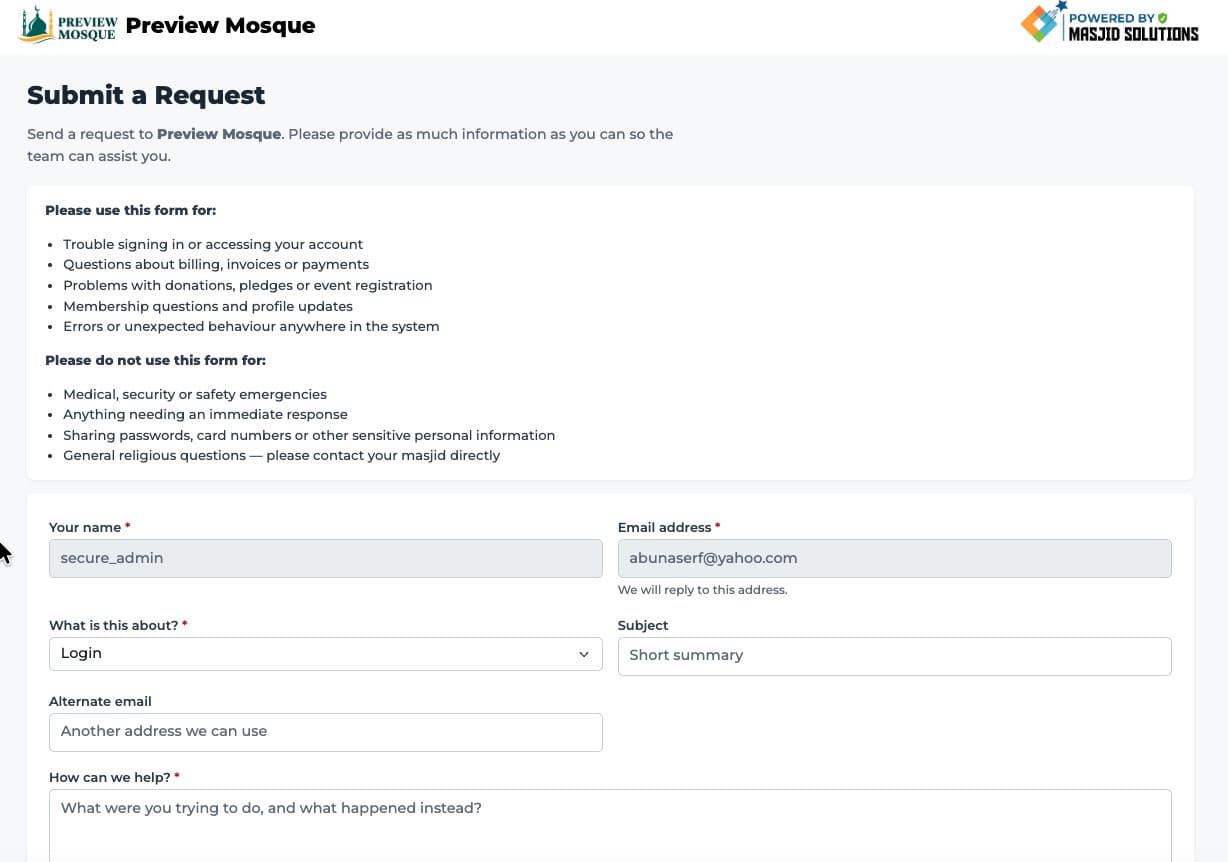
Task: Click 'Anything needing an immediate response' item
Action: (x=205, y=414)
